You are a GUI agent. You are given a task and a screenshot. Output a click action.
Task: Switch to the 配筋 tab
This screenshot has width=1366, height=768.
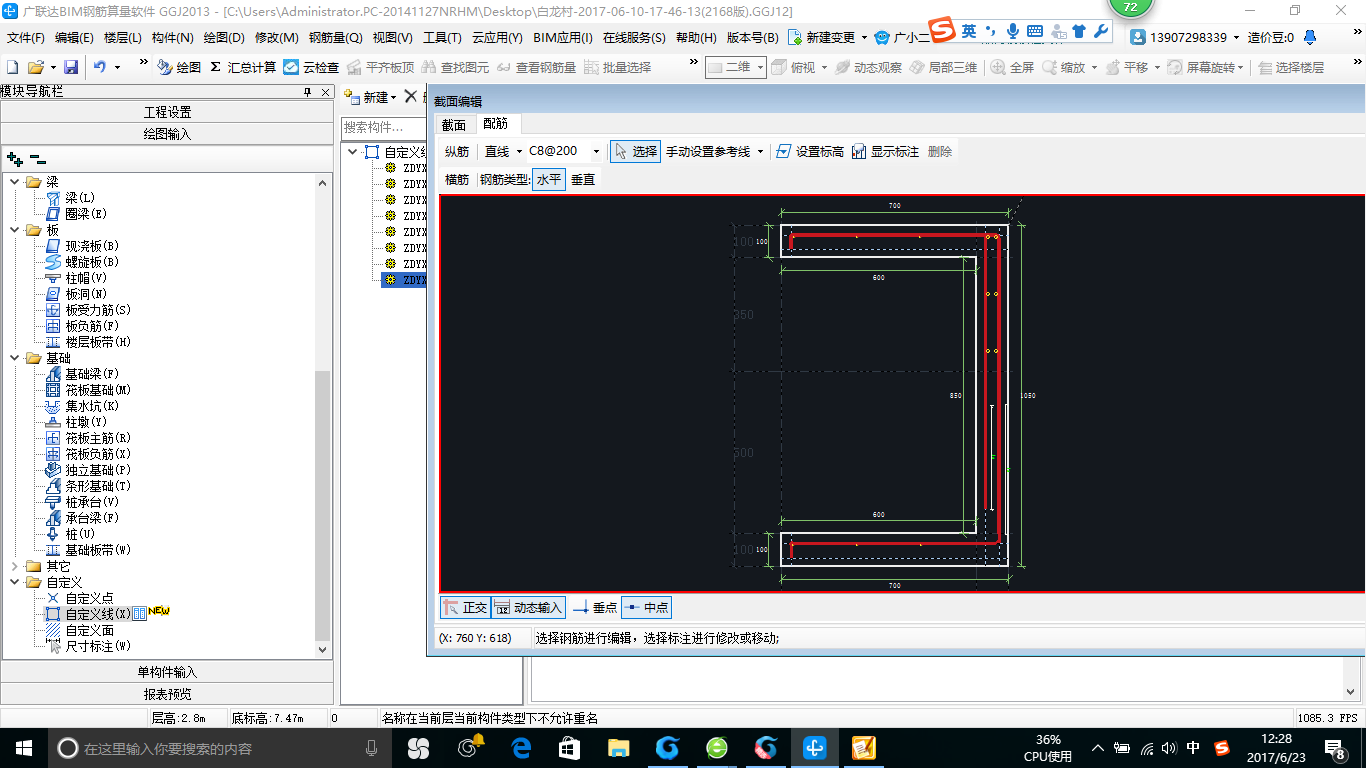click(x=495, y=124)
